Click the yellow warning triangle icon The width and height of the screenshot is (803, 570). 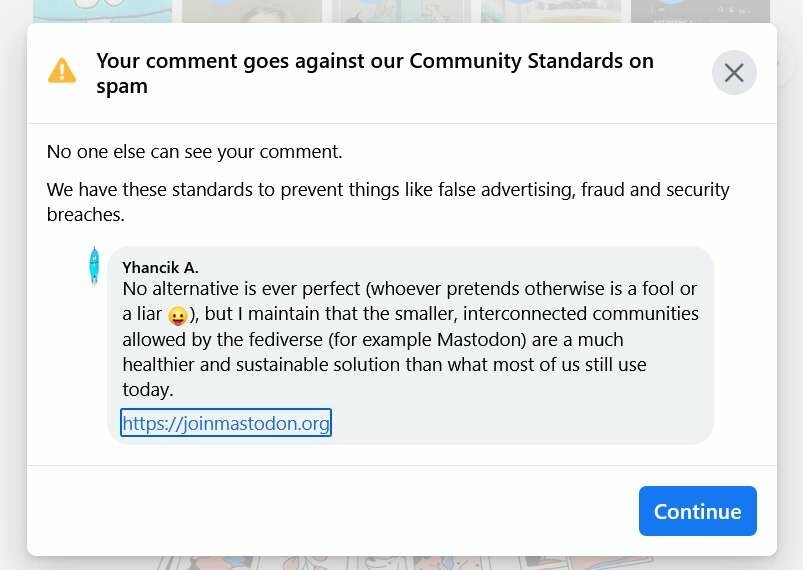(x=62, y=71)
